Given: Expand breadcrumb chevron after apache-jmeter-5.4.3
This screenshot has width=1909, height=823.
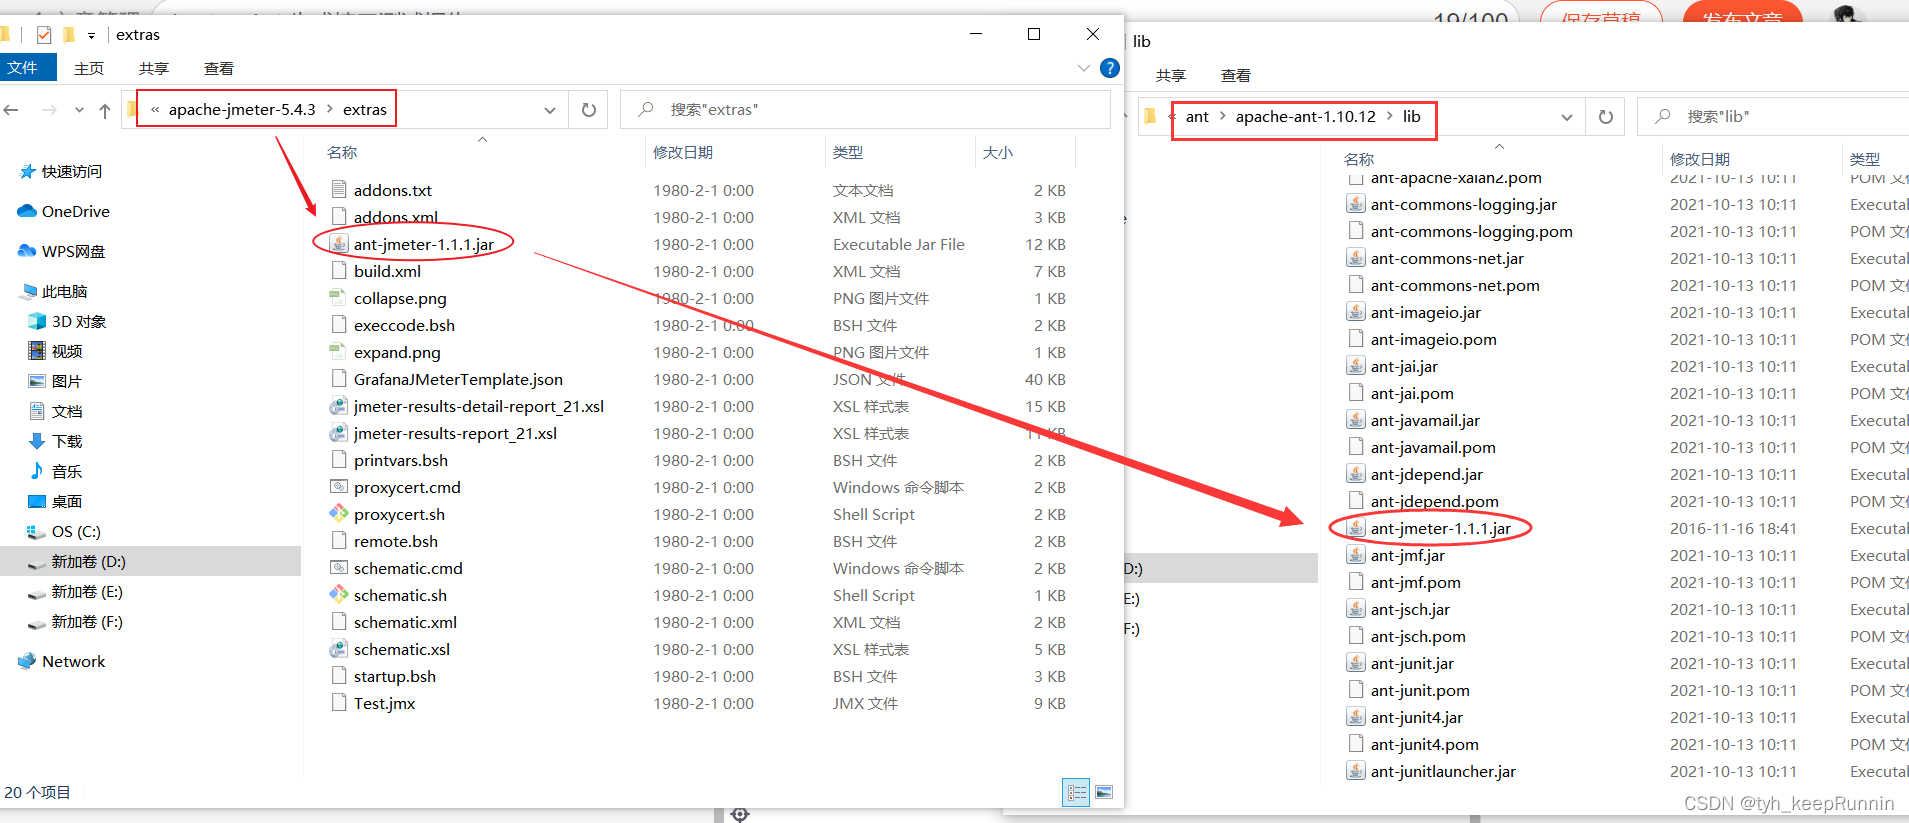Looking at the screenshot, I should 329,109.
